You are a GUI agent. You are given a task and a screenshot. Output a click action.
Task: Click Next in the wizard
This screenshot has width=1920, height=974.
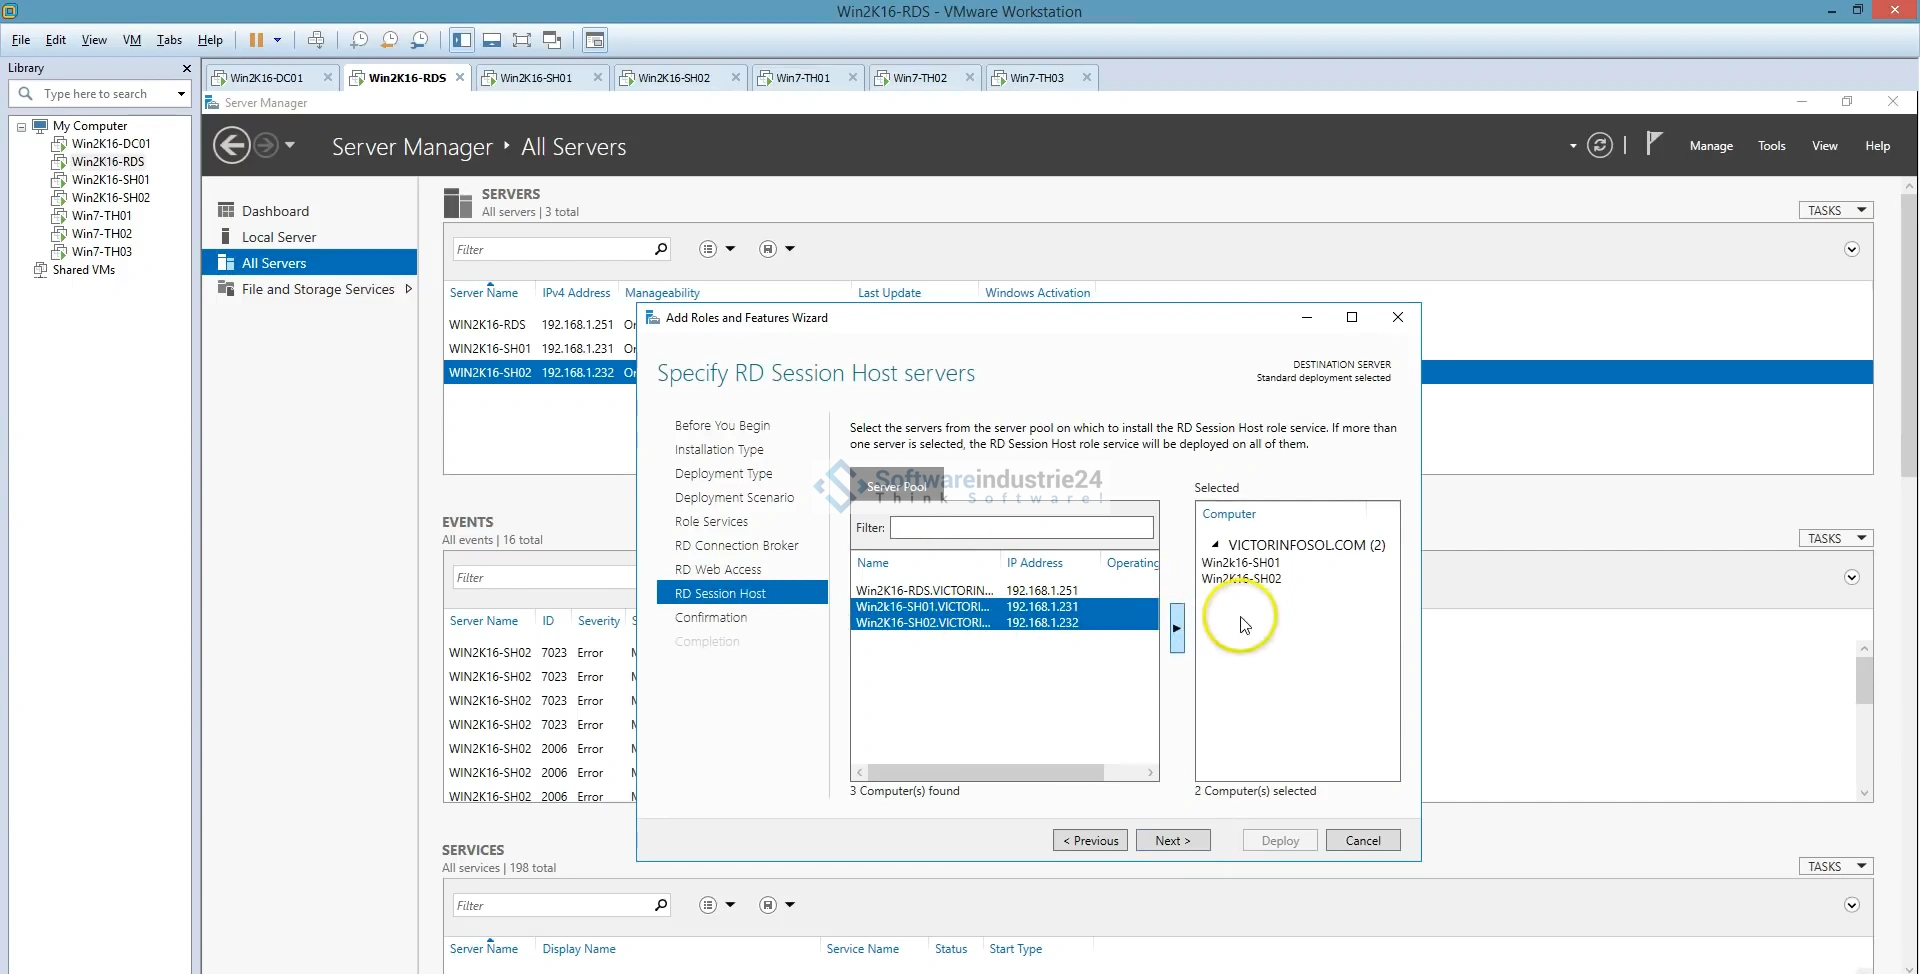pyautogui.click(x=1172, y=841)
